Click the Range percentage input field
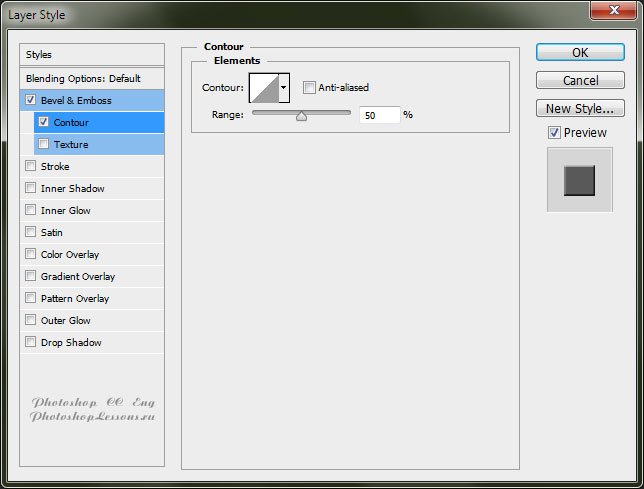Screen dimensions: 644x489 tap(379, 115)
